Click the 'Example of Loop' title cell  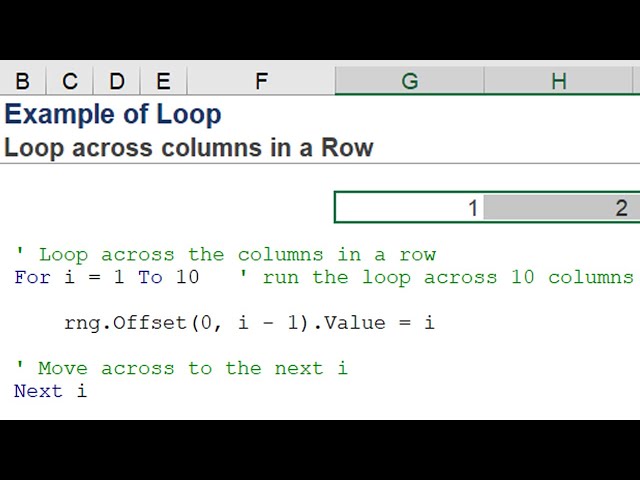pyautogui.click(x=113, y=114)
